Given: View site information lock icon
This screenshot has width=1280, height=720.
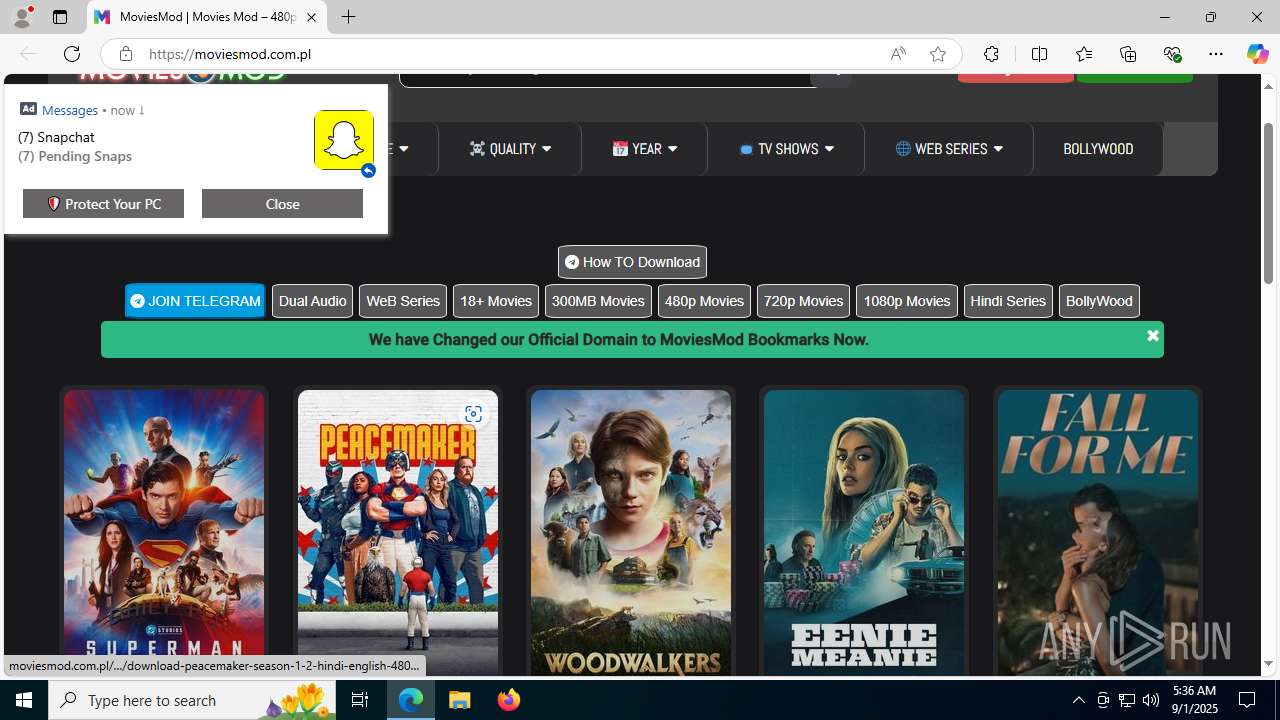Looking at the screenshot, I should [125, 54].
